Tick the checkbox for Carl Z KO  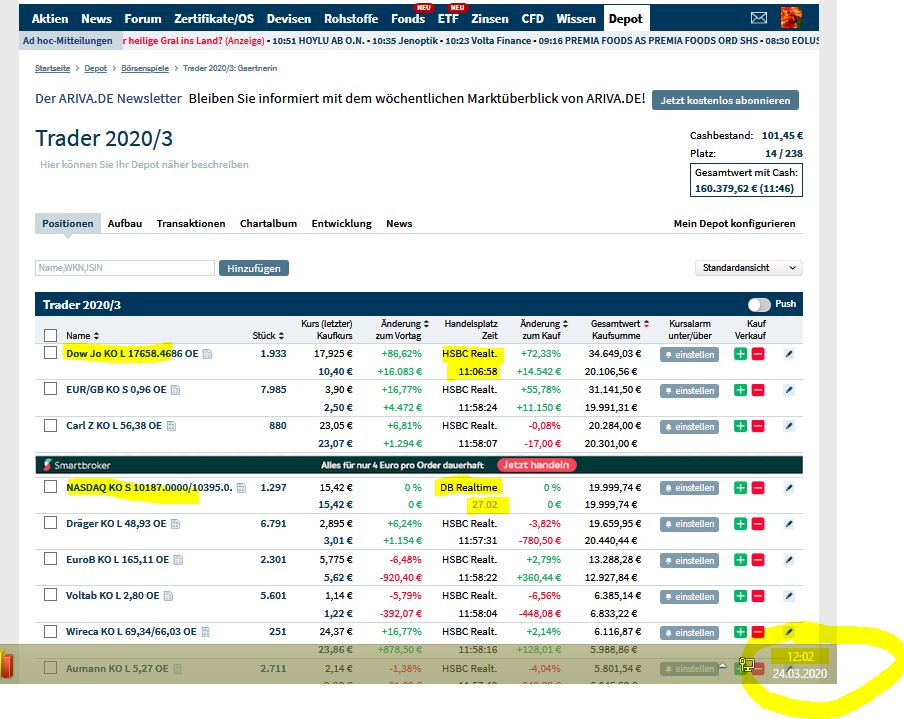(51, 425)
